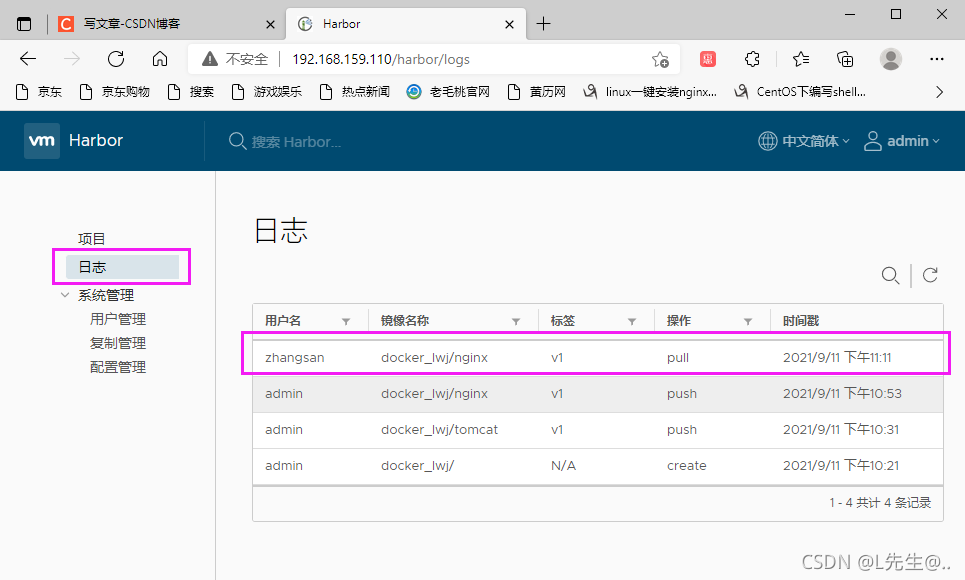Click the browser back arrow
This screenshot has height=580, width=965.
tap(28, 59)
